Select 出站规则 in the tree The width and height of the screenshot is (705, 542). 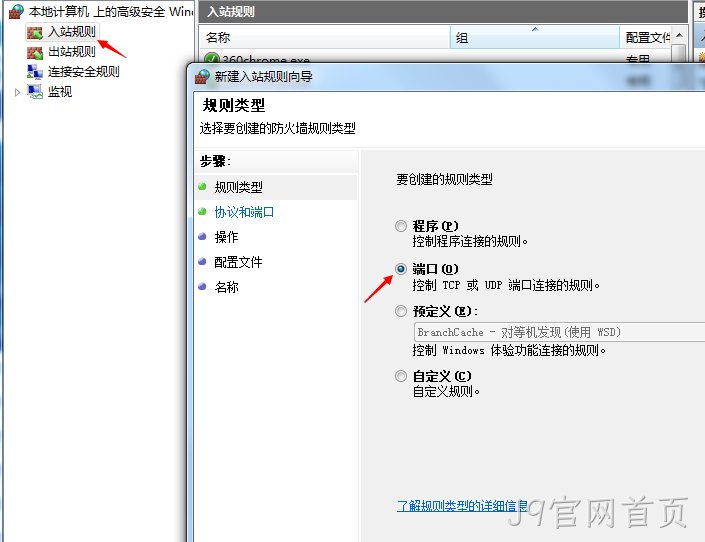pyautogui.click(x=71, y=52)
